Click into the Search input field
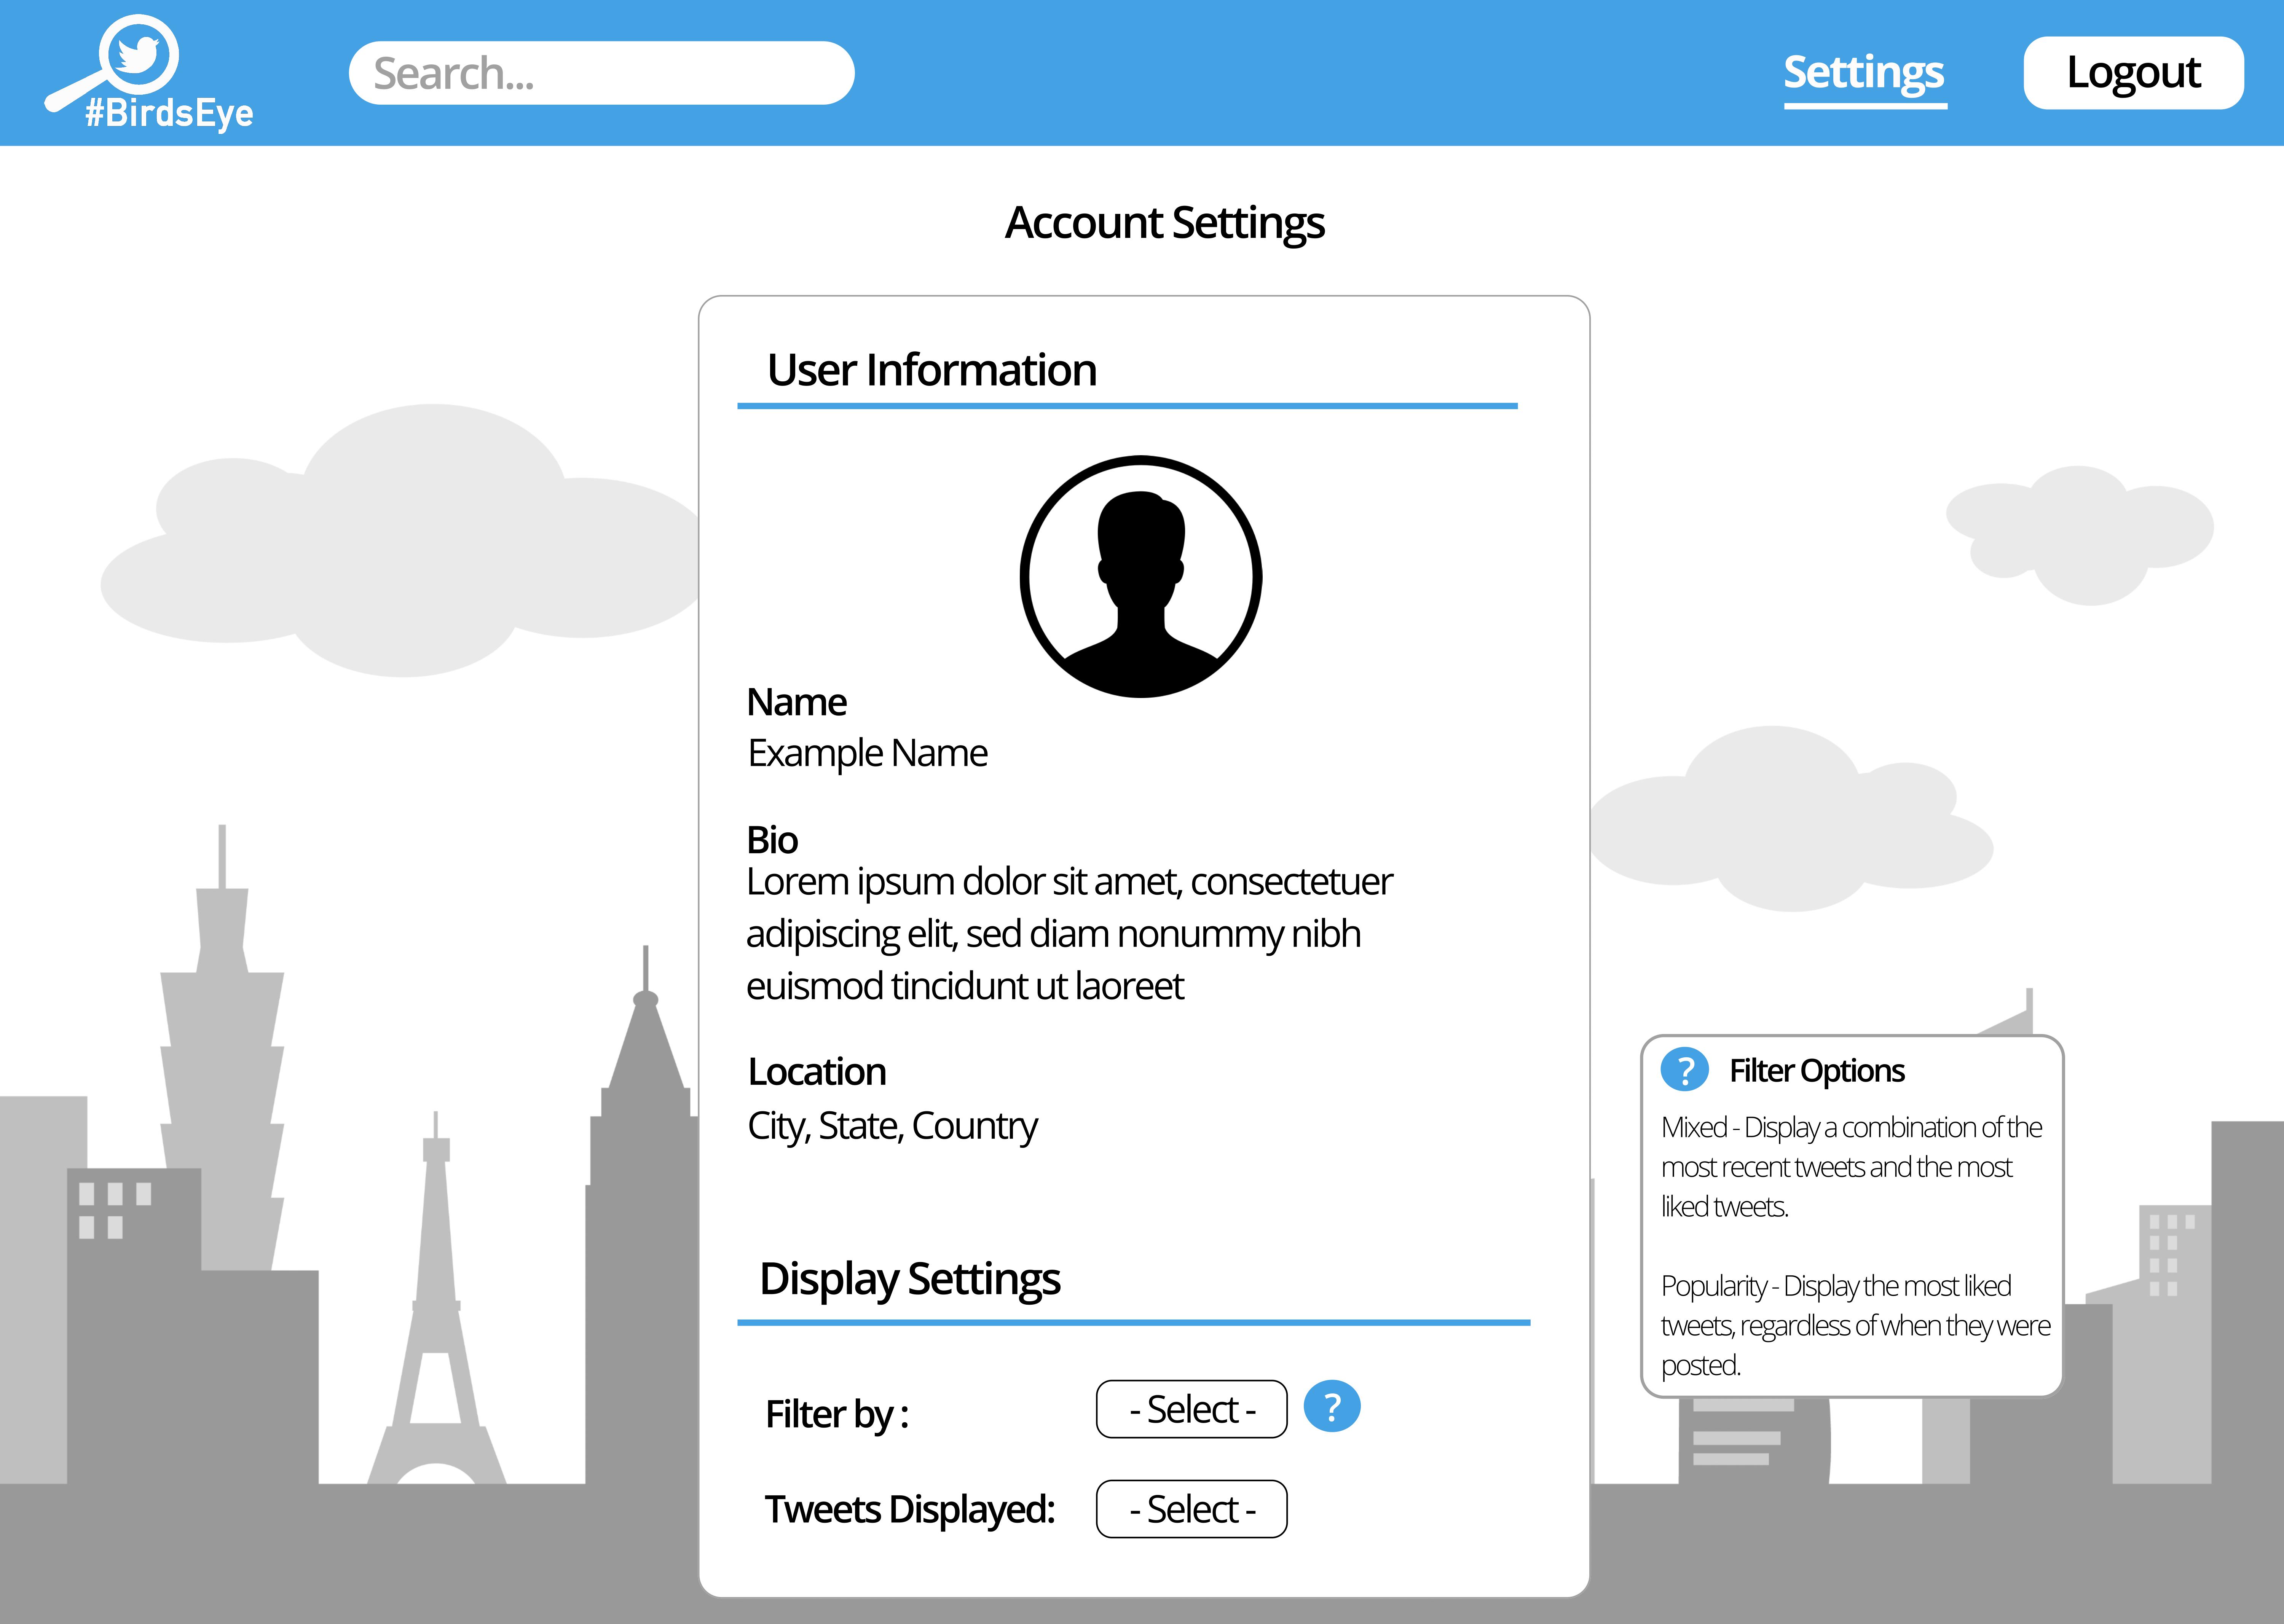This screenshot has height=1624, width=2284. (x=601, y=73)
